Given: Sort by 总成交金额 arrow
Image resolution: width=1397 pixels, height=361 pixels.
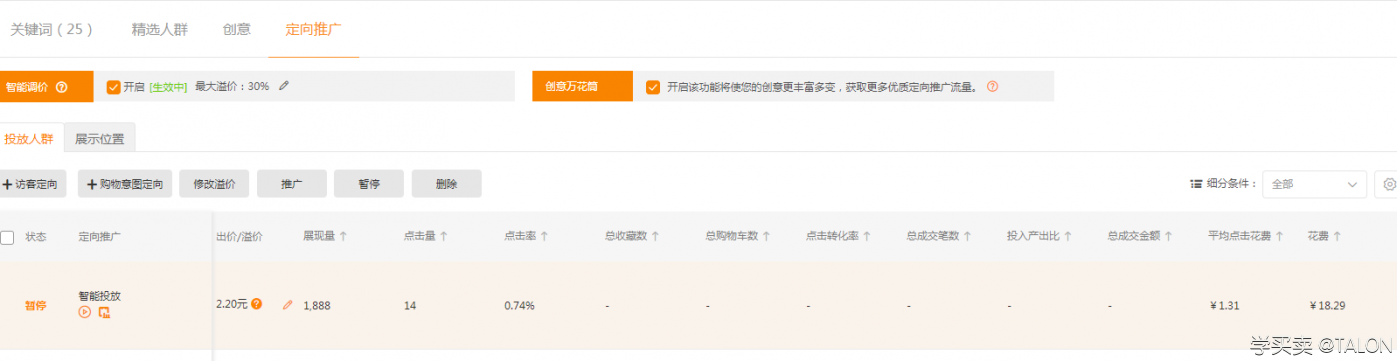Looking at the screenshot, I should [1169, 237].
